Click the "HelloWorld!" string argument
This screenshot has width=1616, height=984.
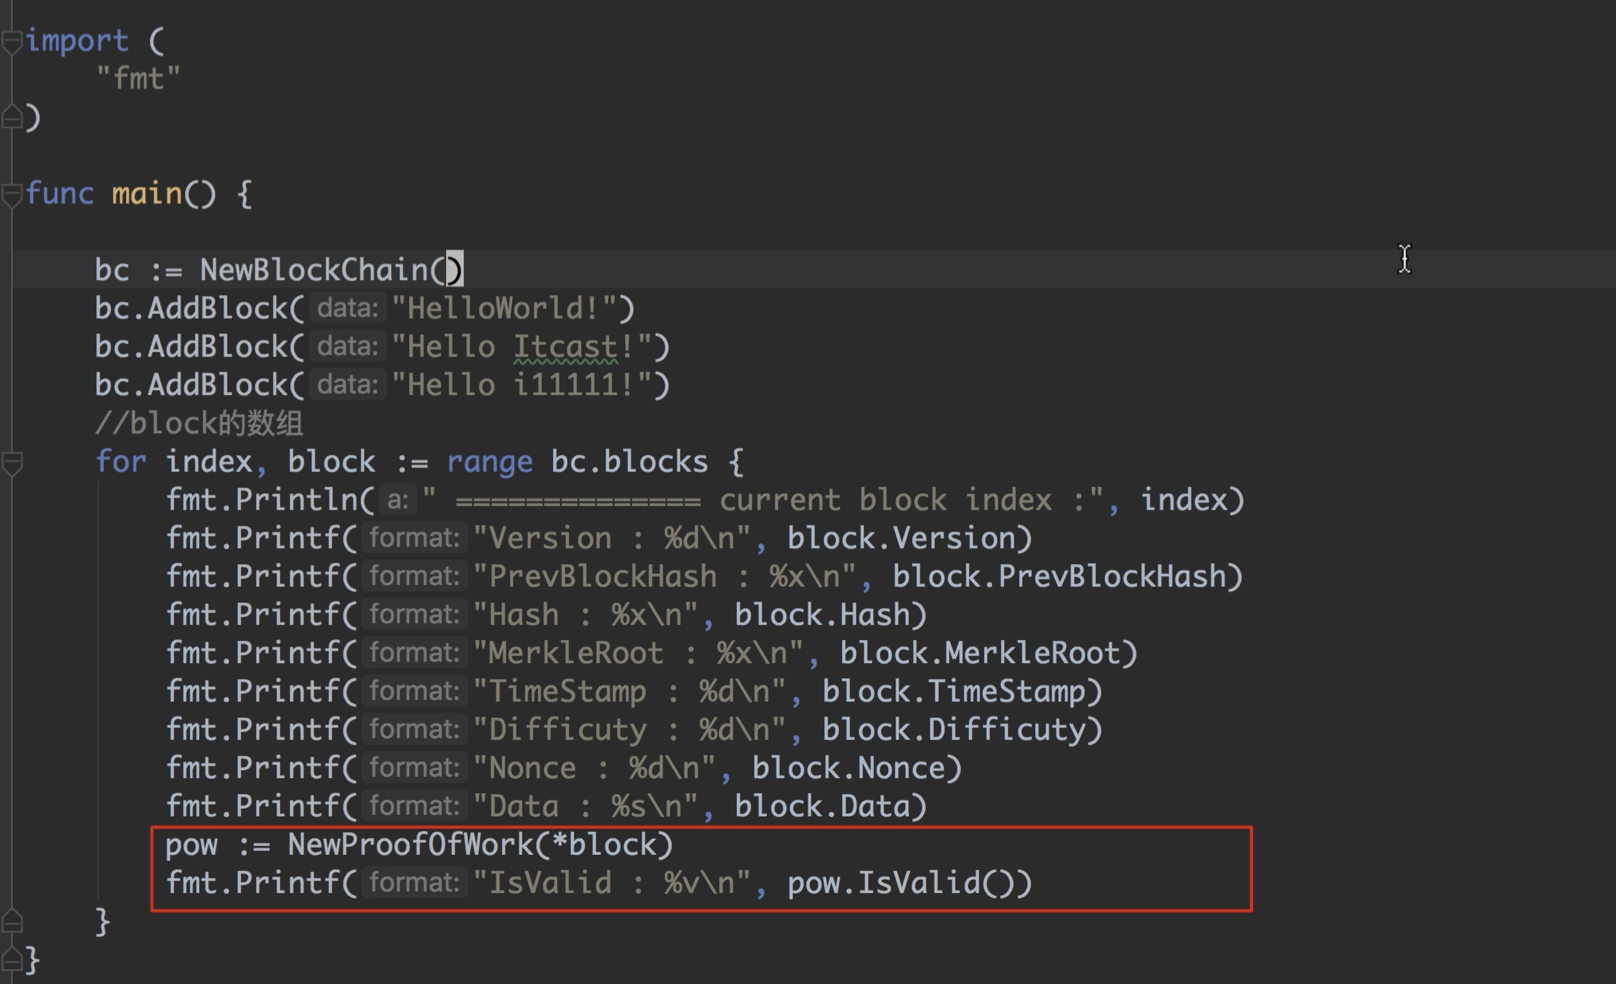(504, 308)
